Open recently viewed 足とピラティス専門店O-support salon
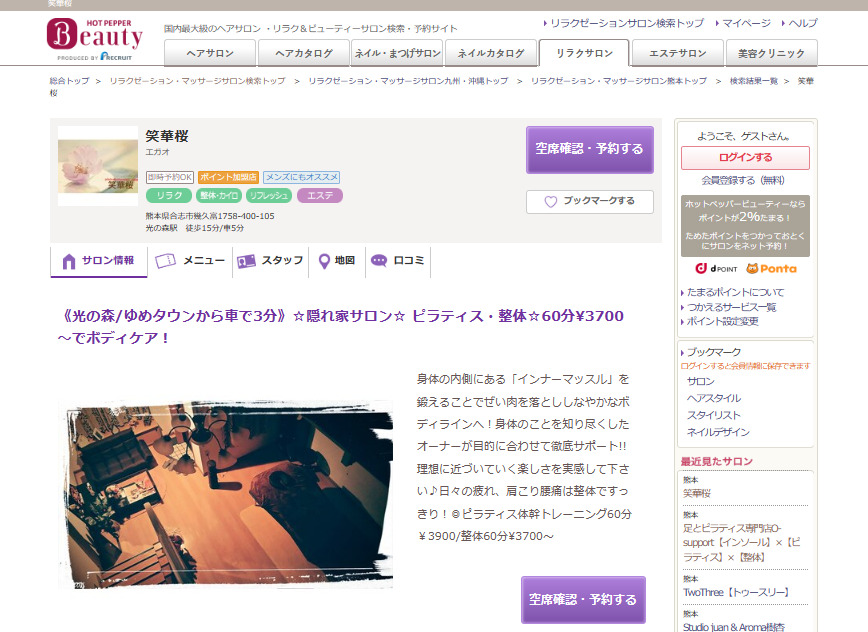The width and height of the screenshot is (868, 632). (x=742, y=543)
